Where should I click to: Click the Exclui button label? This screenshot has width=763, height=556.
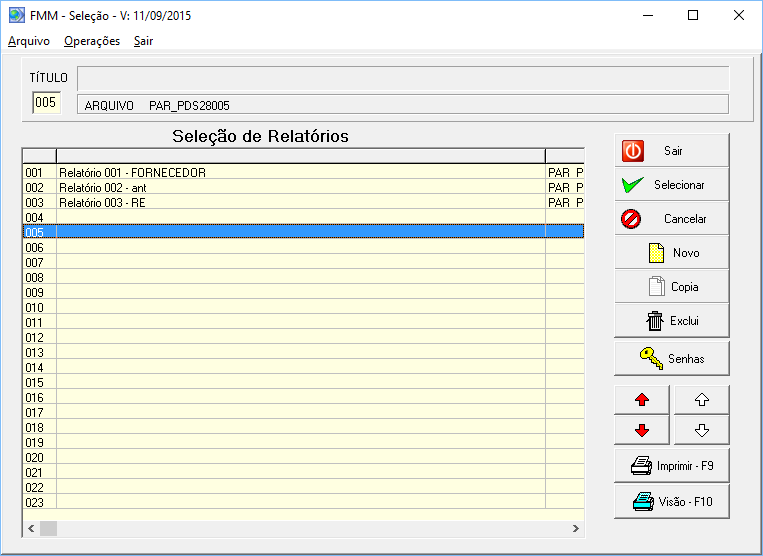[x=684, y=321]
